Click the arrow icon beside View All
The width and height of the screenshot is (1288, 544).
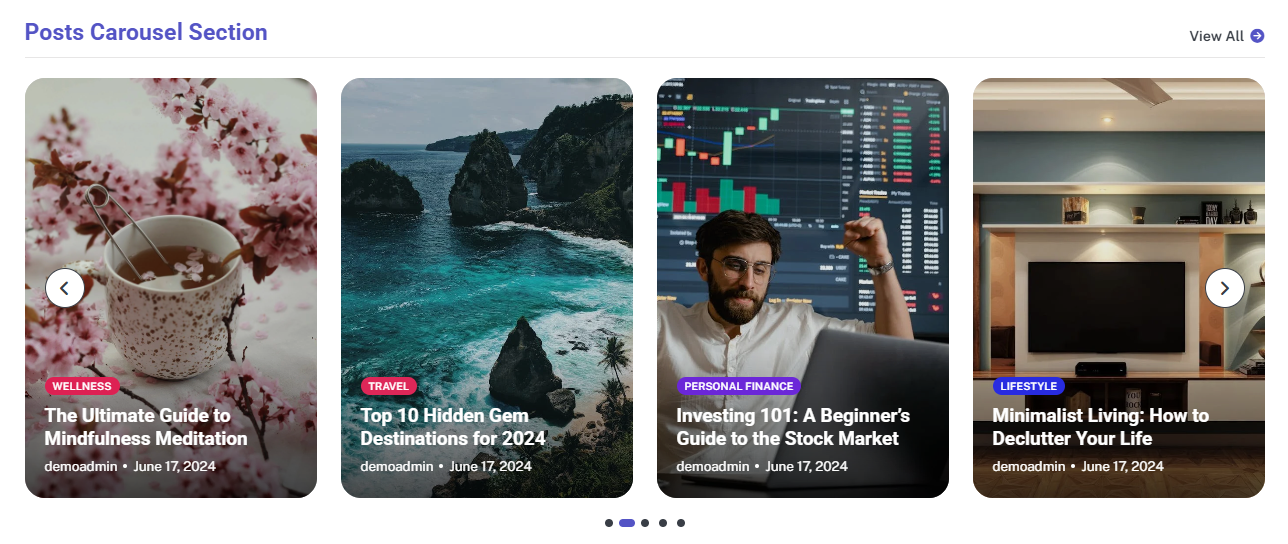coord(1257,36)
